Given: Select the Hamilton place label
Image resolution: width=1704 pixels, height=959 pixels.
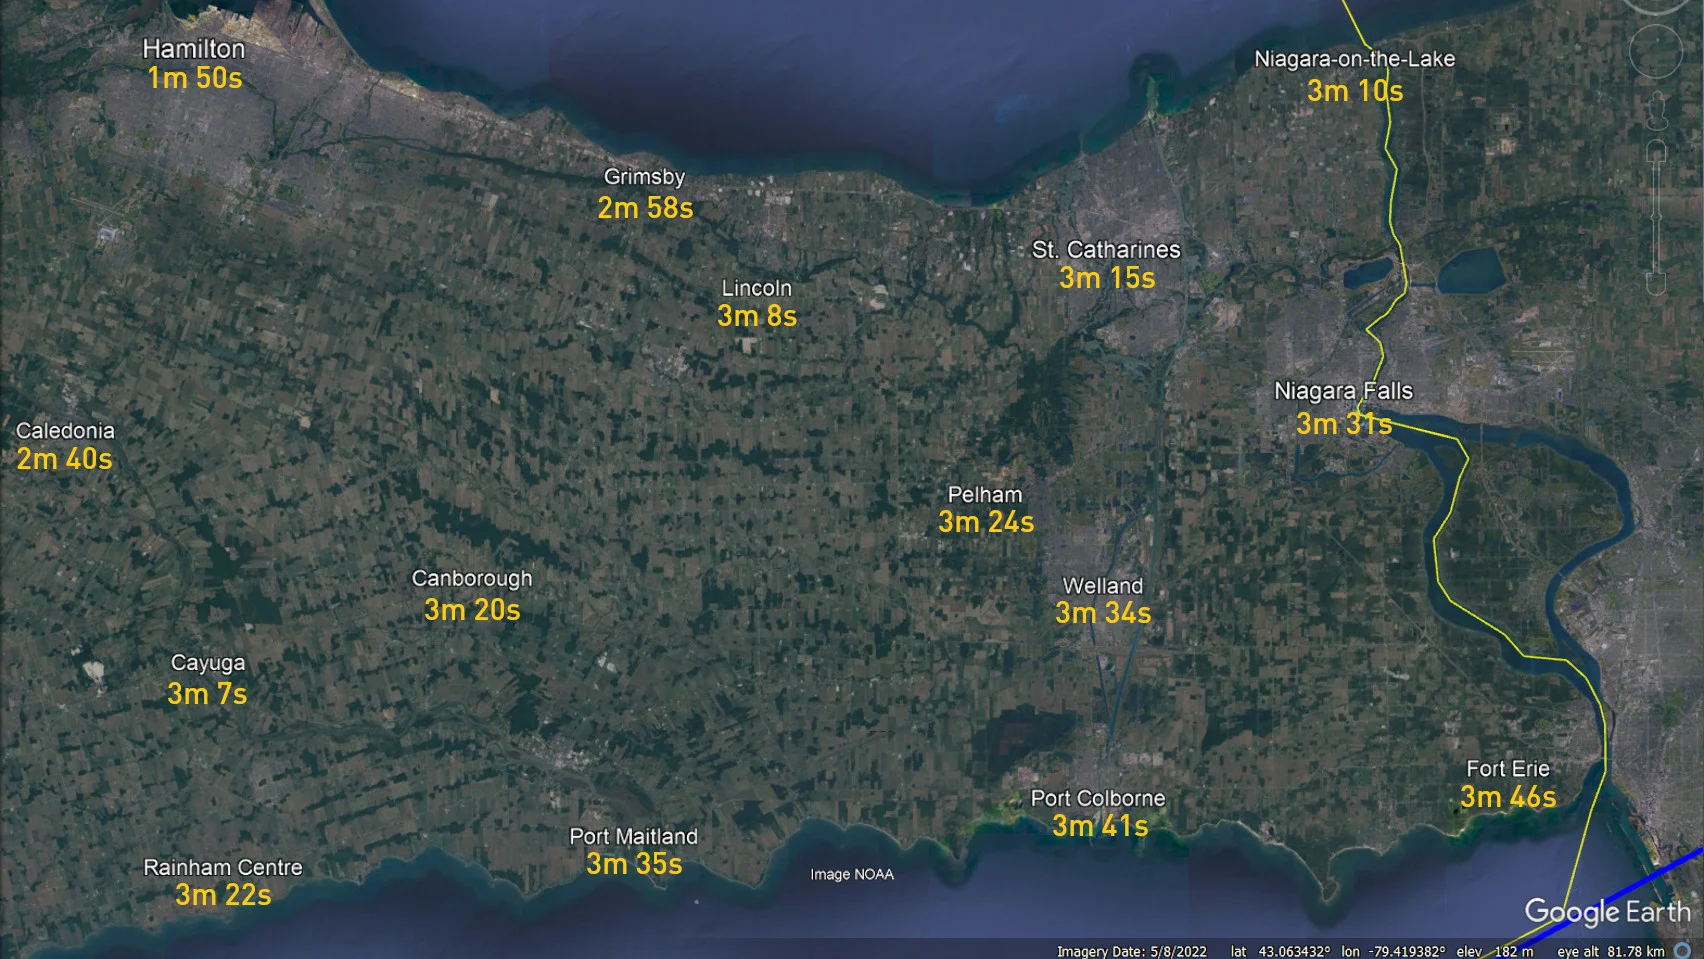Looking at the screenshot, I should (x=193, y=48).
